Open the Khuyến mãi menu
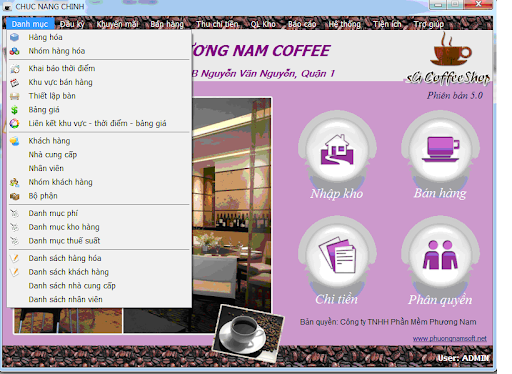This screenshot has width=512, height=374. (117, 24)
